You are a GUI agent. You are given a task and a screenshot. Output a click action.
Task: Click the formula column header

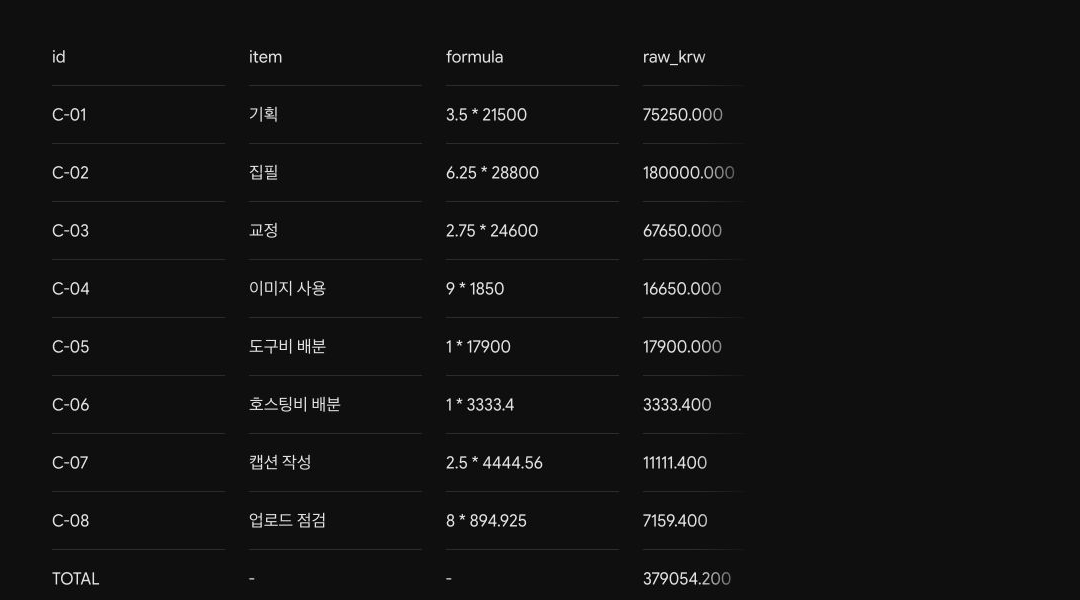tap(475, 57)
